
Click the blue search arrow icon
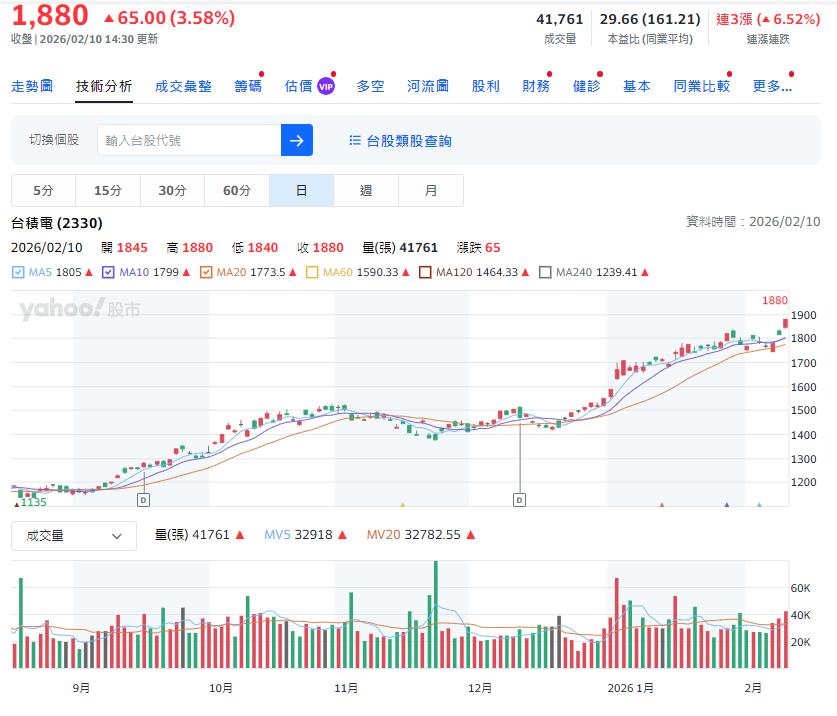tap(296, 139)
